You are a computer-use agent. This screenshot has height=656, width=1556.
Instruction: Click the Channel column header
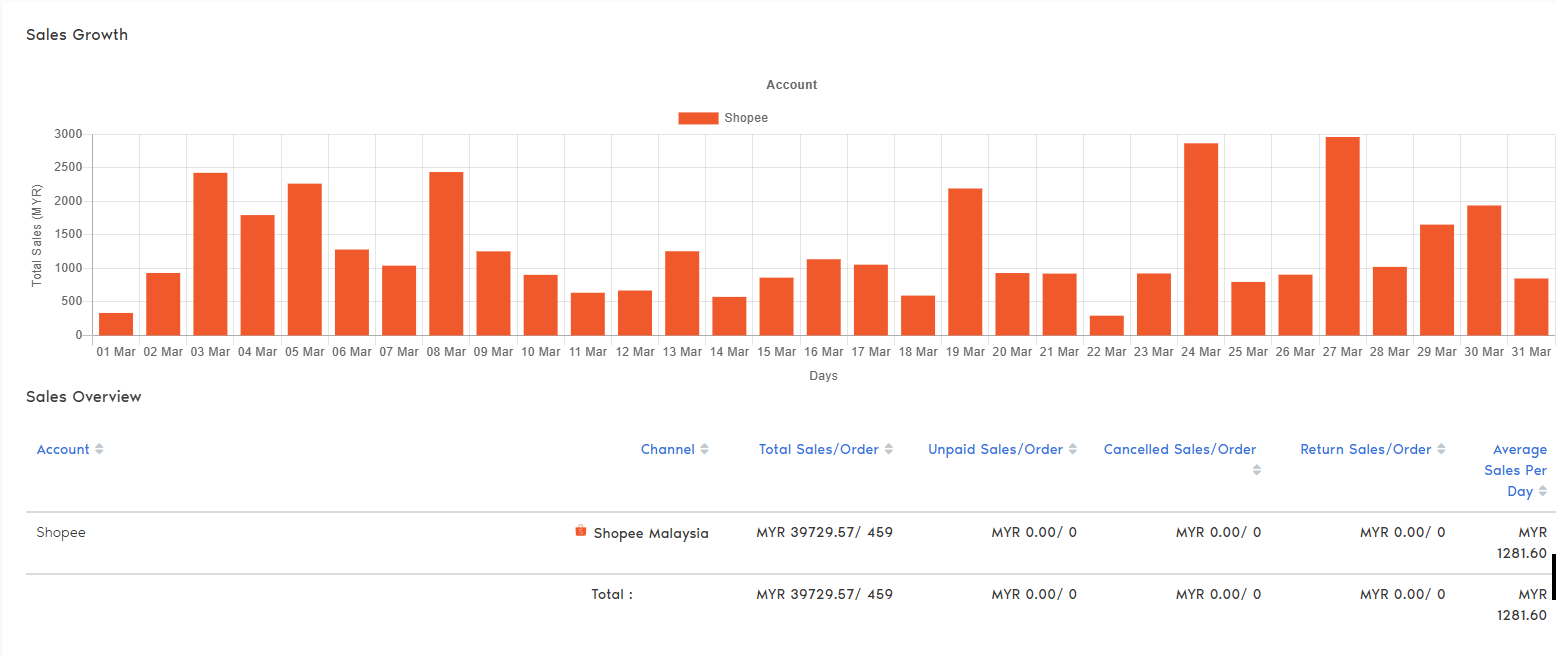[x=668, y=450]
